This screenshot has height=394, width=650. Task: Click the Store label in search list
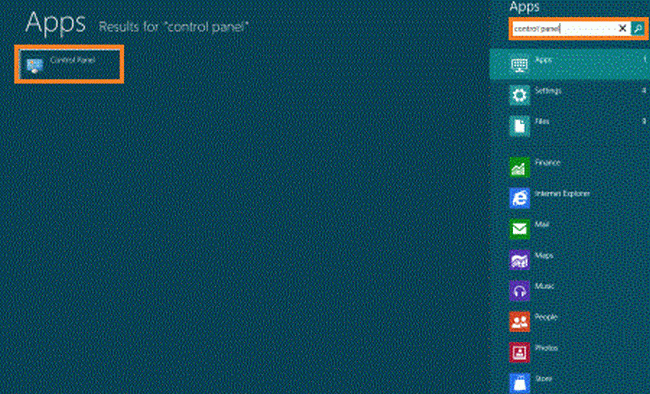543,379
